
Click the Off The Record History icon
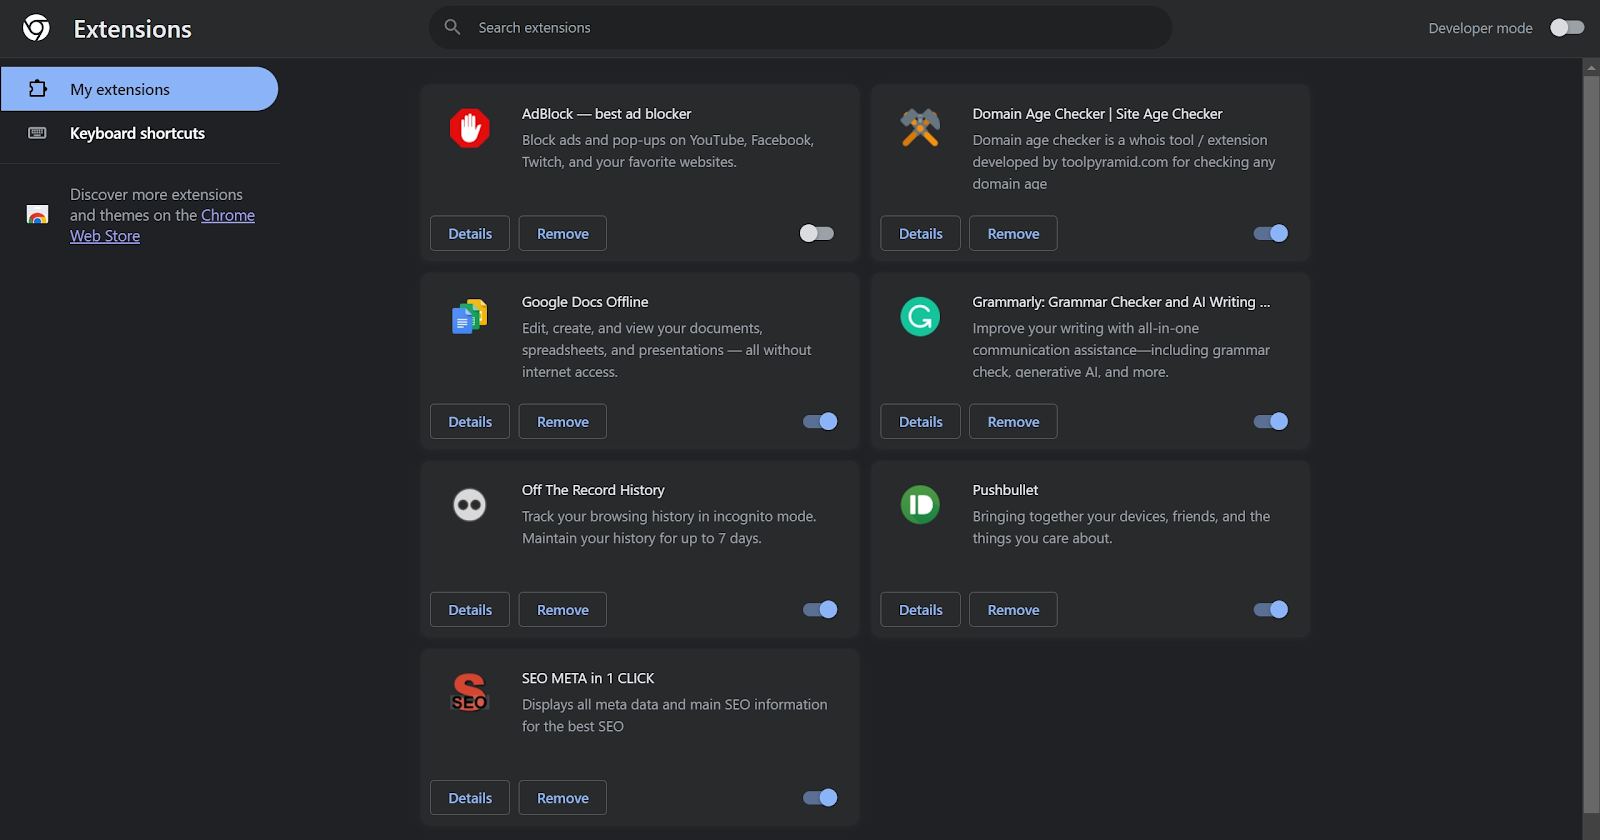point(469,505)
